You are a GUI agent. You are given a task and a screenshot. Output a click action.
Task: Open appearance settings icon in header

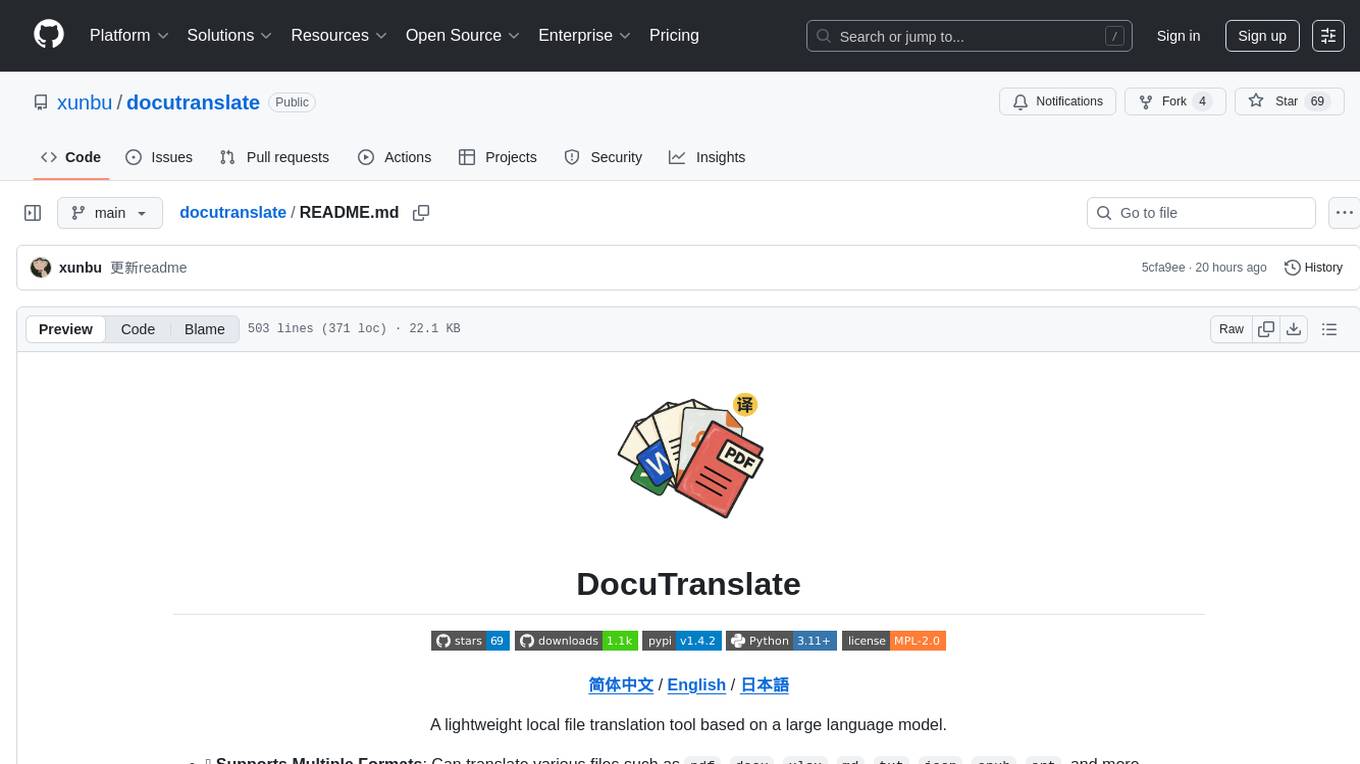[1328, 36]
